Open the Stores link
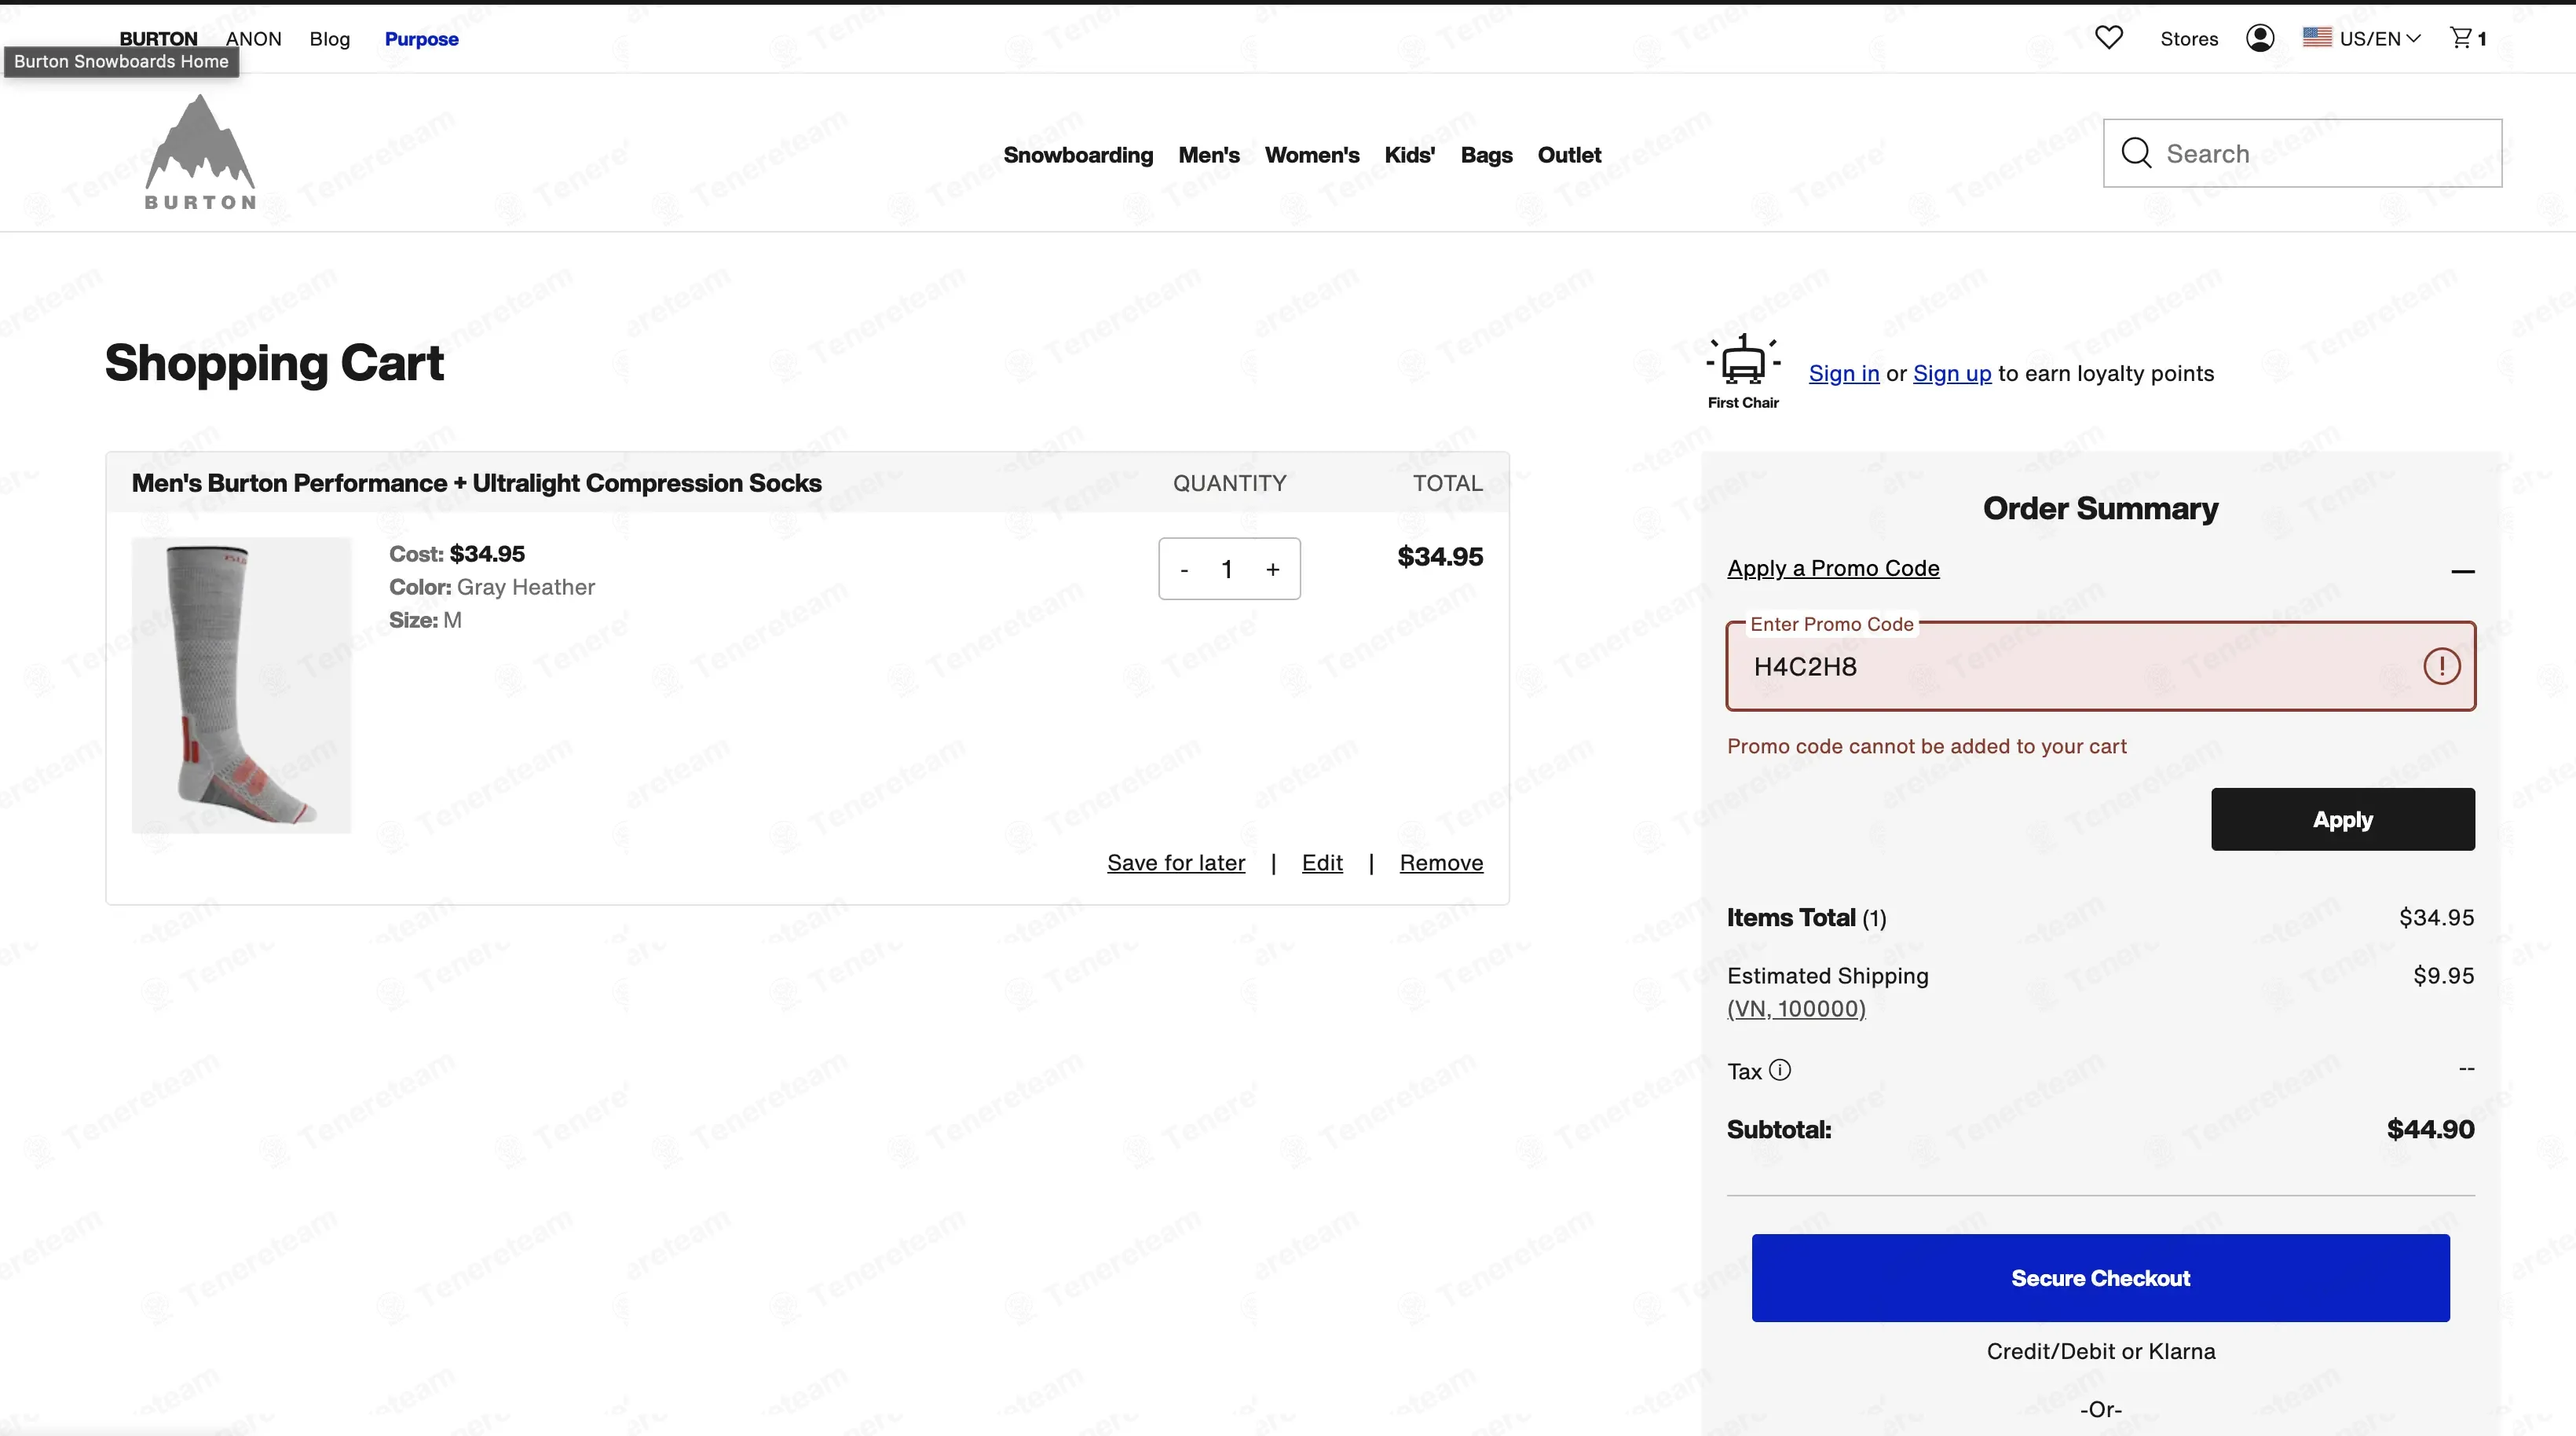2576x1436 pixels. pyautogui.click(x=2189, y=39)
